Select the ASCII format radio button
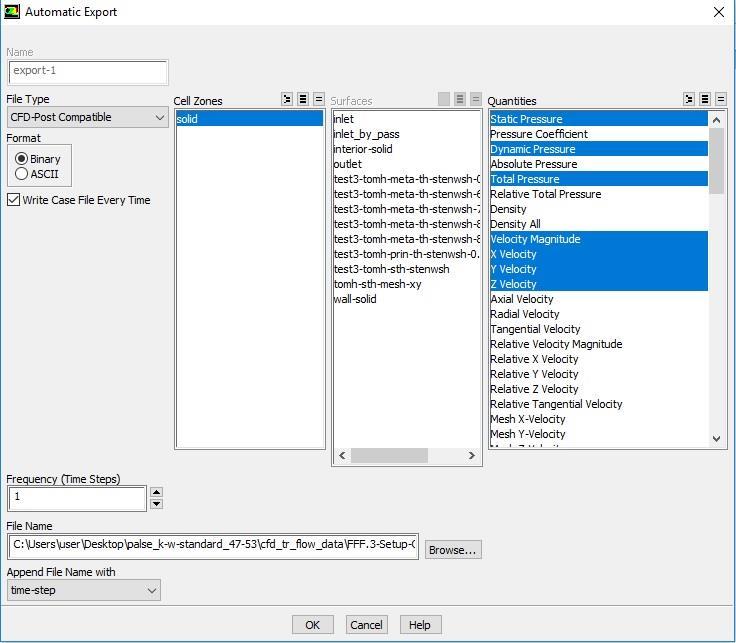 [21, 174]
